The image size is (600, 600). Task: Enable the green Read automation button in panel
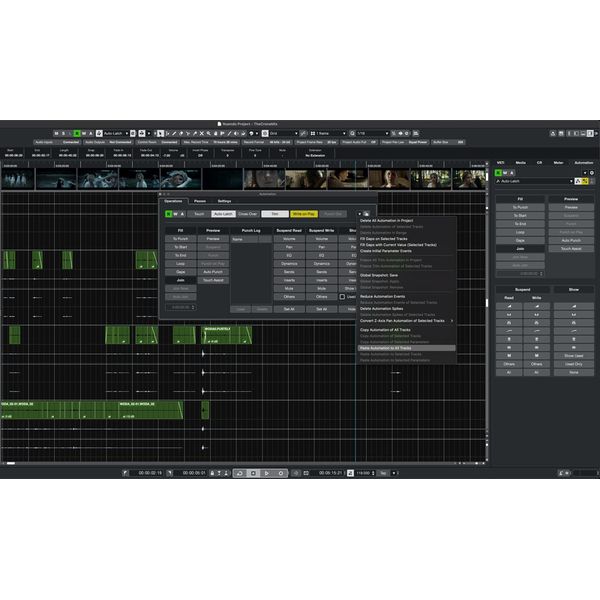point(169,213)
